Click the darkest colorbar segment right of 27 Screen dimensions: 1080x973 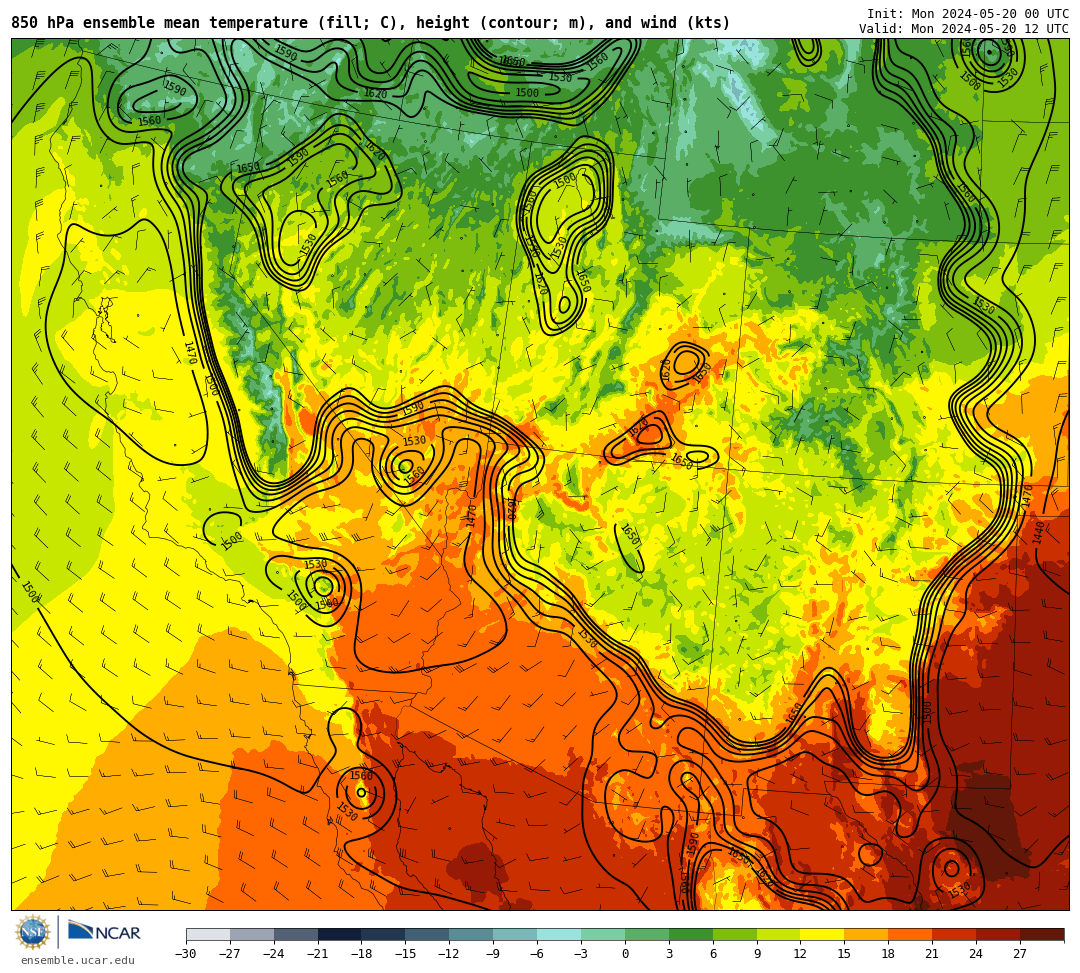coord(1042,934)
